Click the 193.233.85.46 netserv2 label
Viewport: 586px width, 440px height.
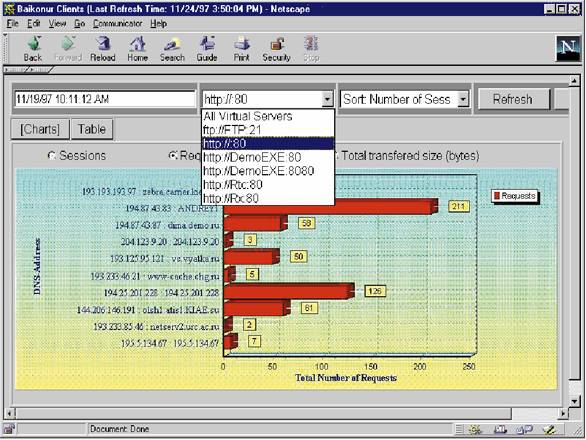point(156,327)
